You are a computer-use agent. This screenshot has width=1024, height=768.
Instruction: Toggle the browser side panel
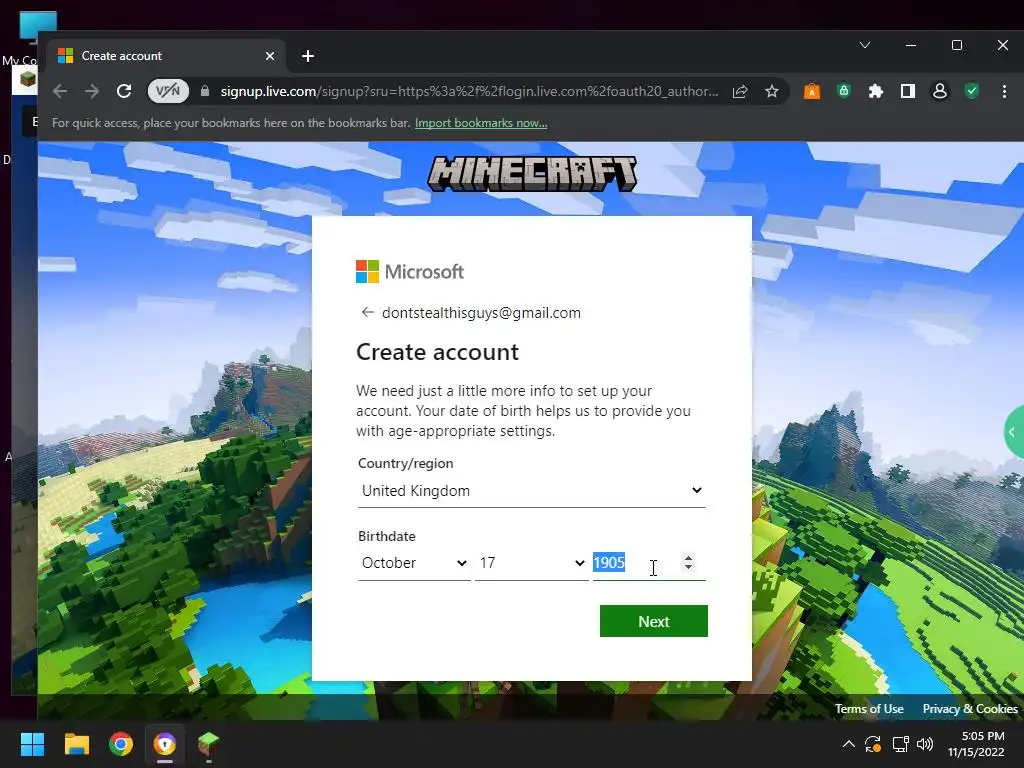[x=908, y=91]
